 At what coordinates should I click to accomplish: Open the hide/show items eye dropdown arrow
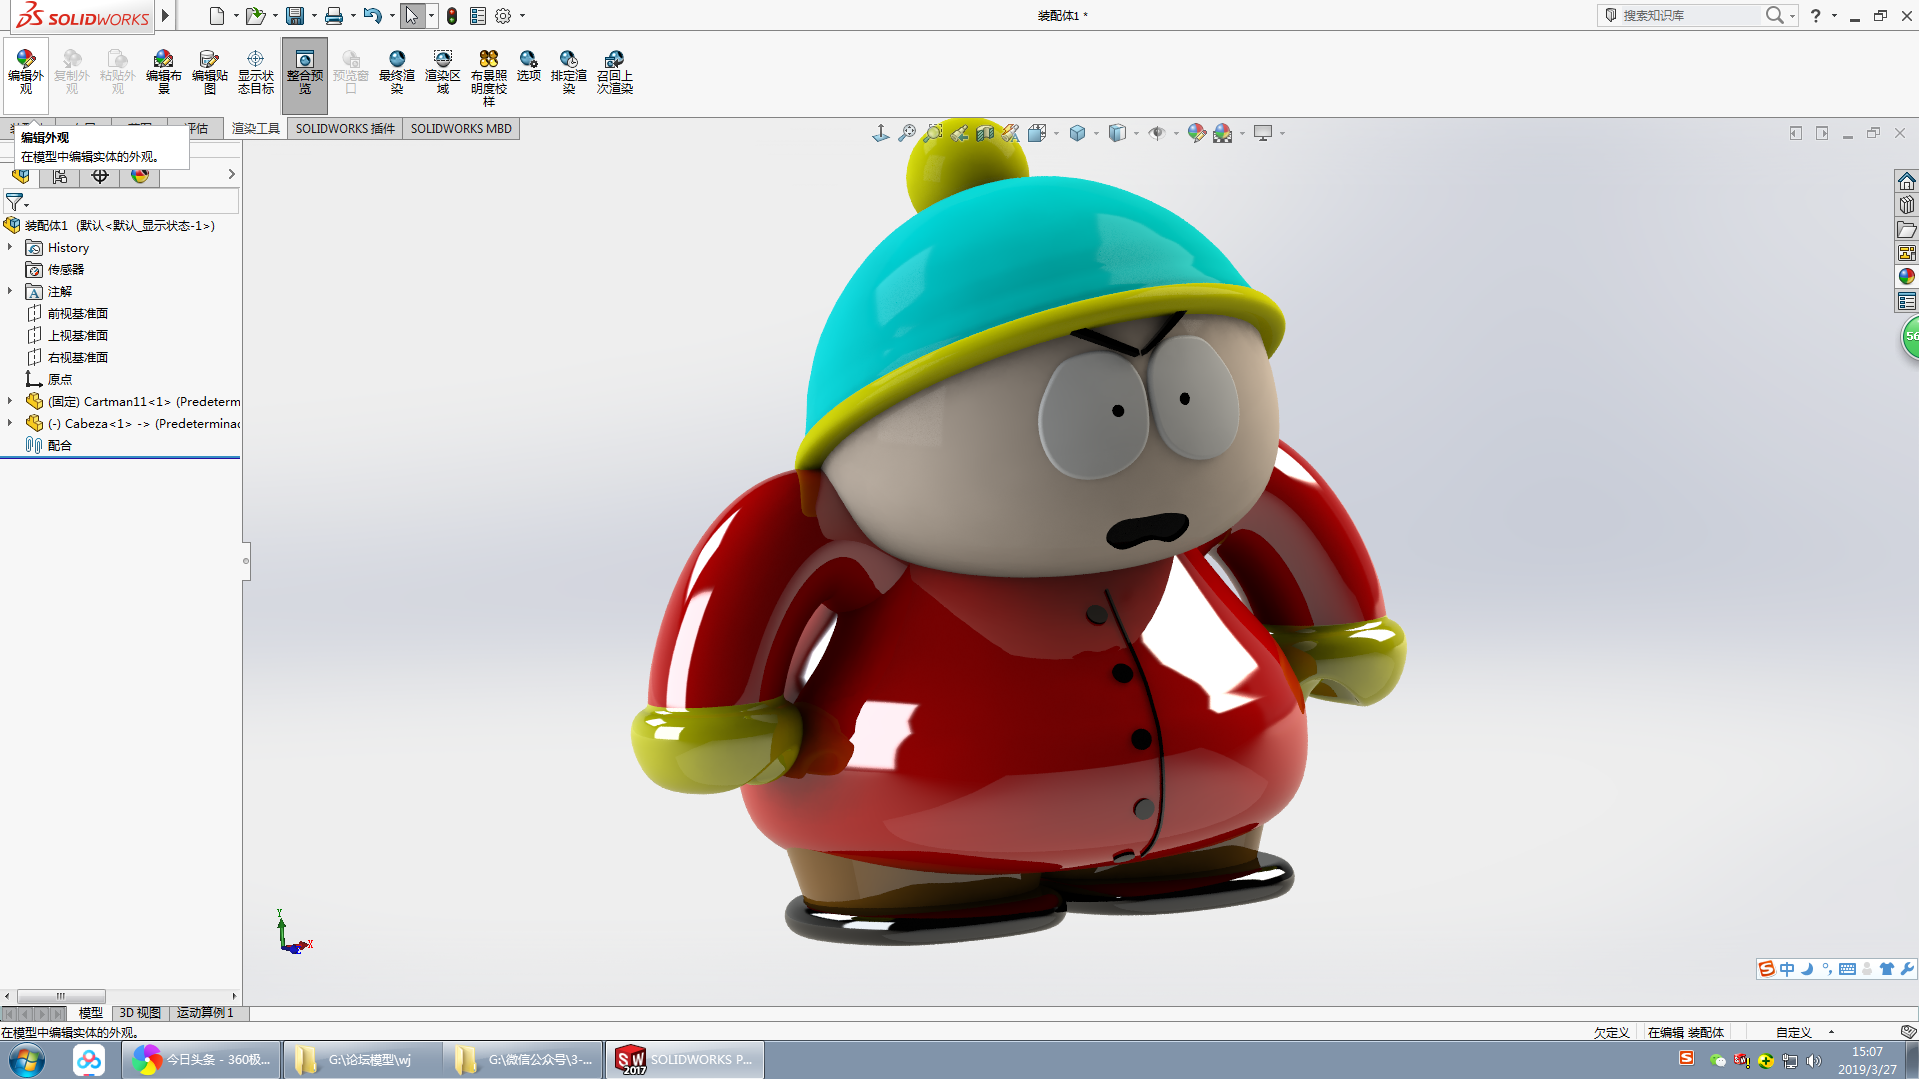pyautogui.click(x=1176, y=133)
